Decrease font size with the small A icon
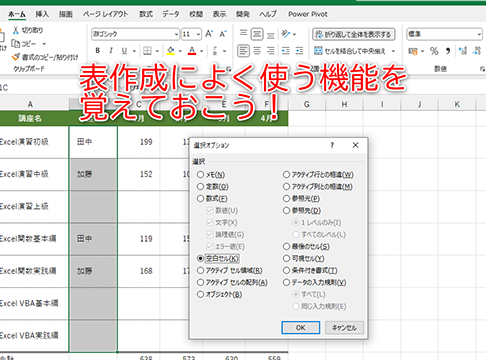486x360 pixels. (x=223, y=34)
